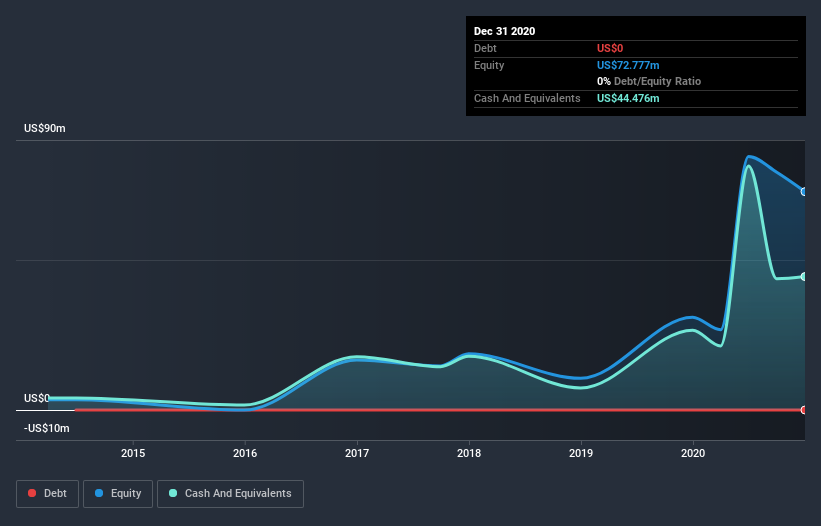Image resolution: width=821 pixels, height=526 pixels.
Task: Select the Equity endpoint marker on chart
Action: coord(803,192)
